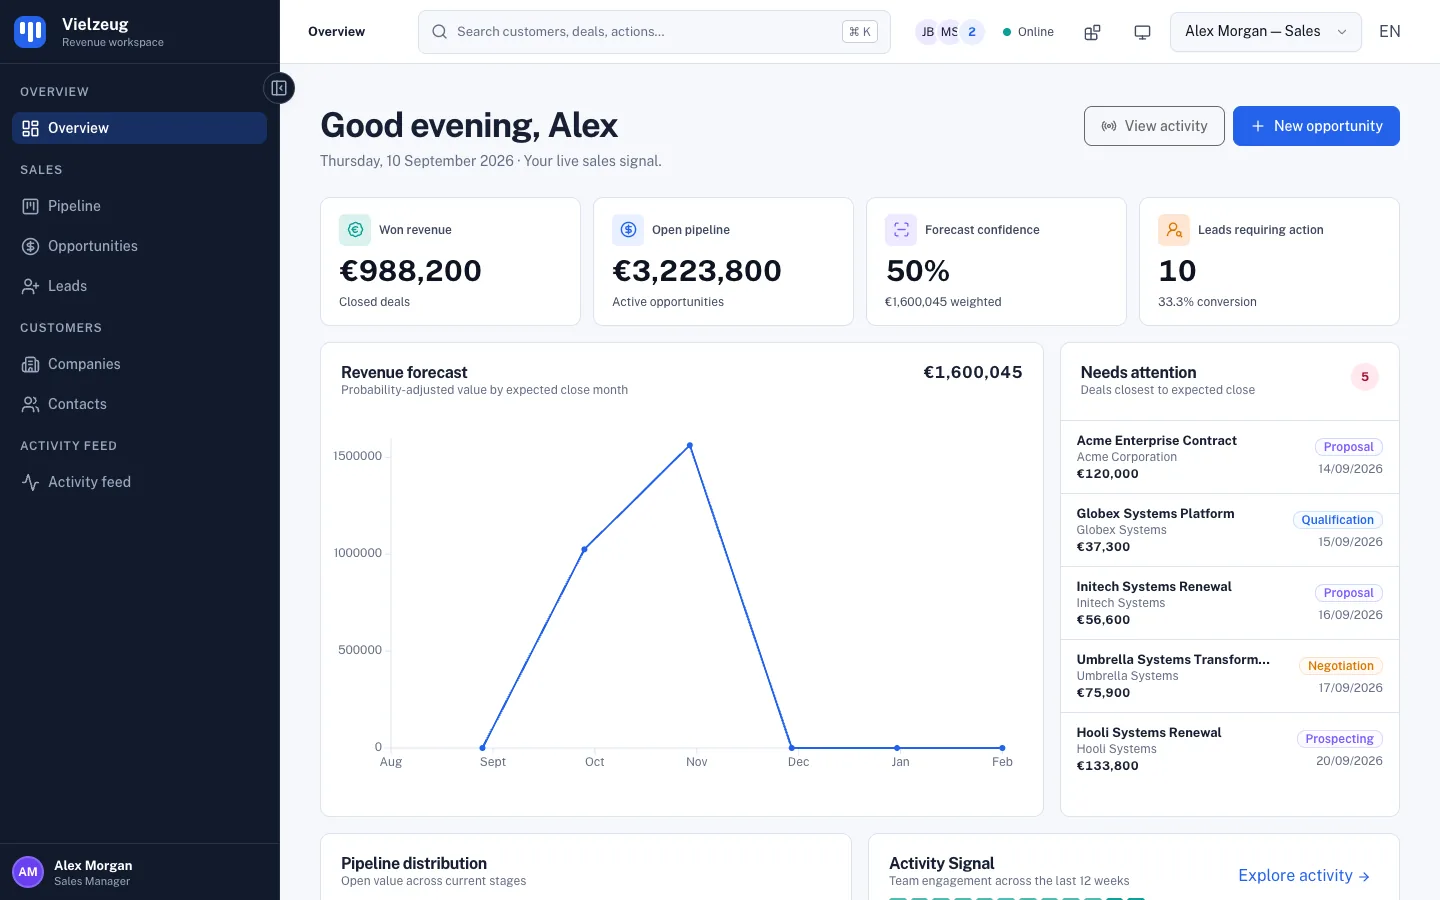Click the Alex Morgan Sales Manager profile
1440x900 pixels.
tap(139, 872)
